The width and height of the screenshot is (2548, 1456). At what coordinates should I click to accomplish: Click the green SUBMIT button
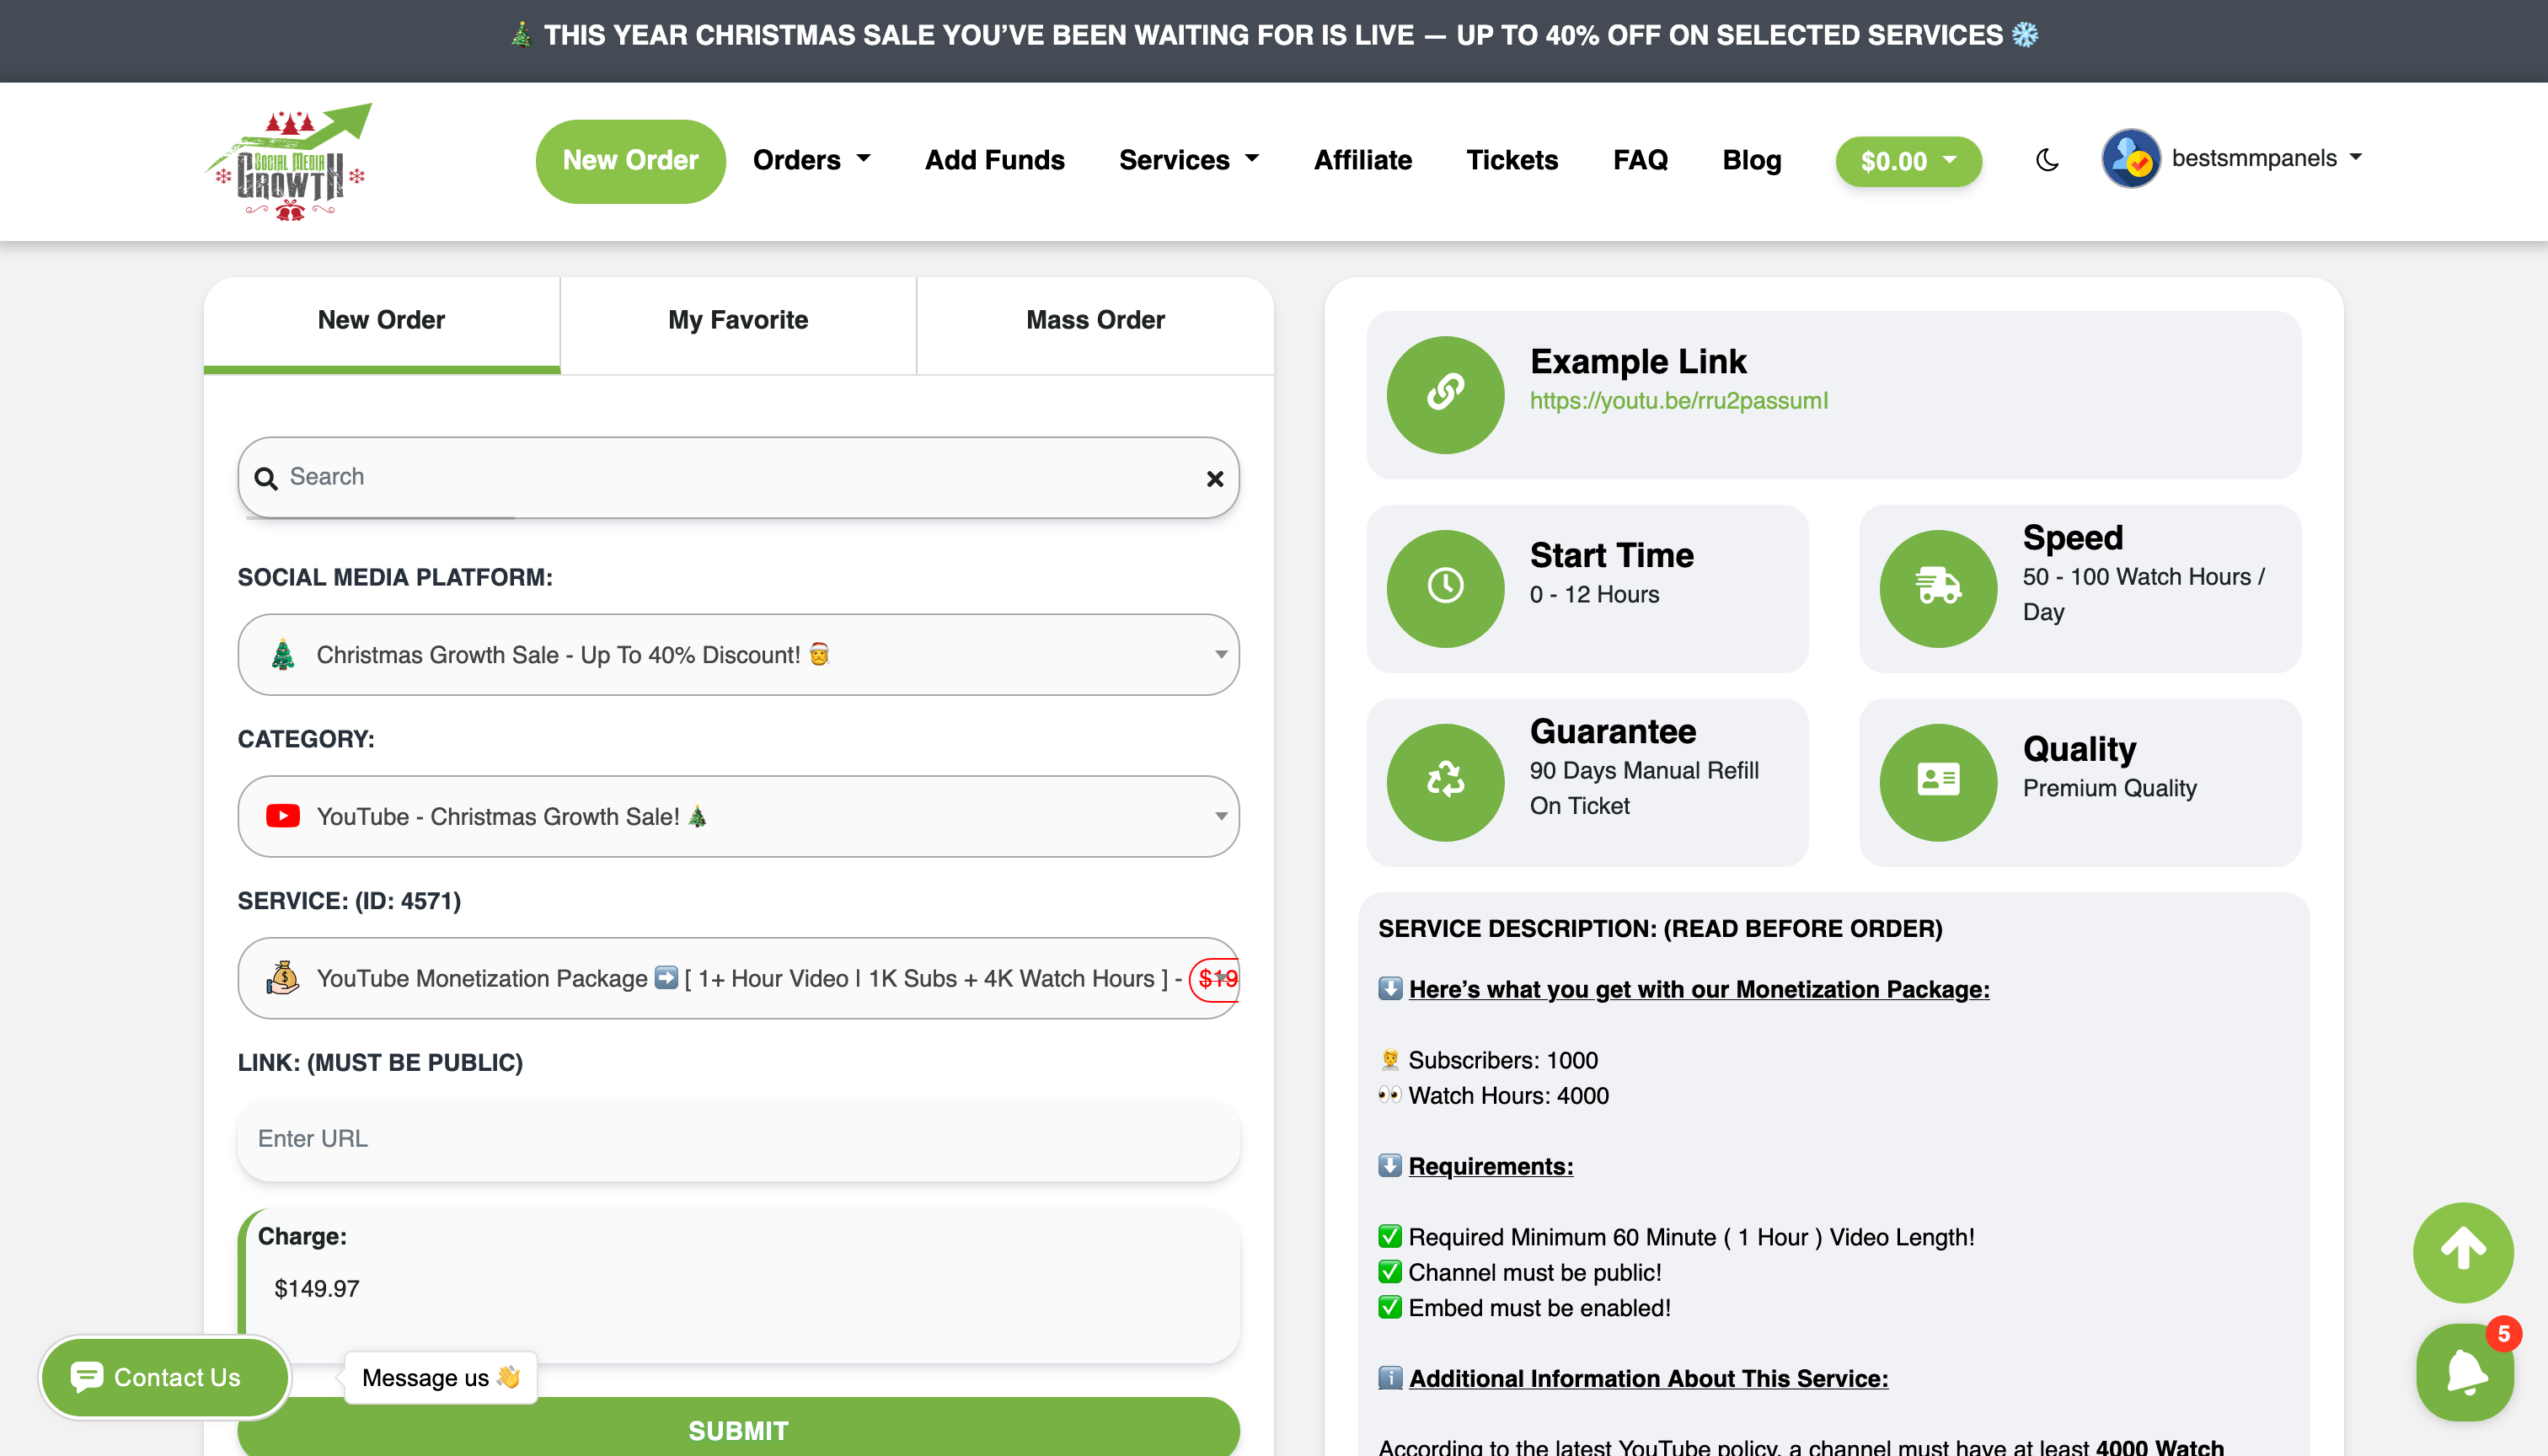tap(738, 1430)
